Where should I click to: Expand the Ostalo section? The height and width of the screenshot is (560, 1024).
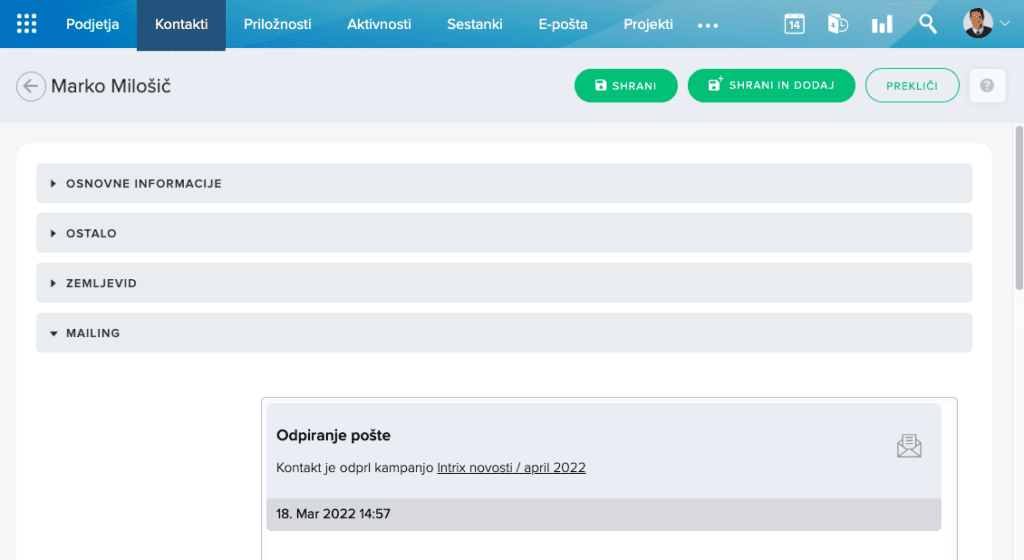coord(91,234)
